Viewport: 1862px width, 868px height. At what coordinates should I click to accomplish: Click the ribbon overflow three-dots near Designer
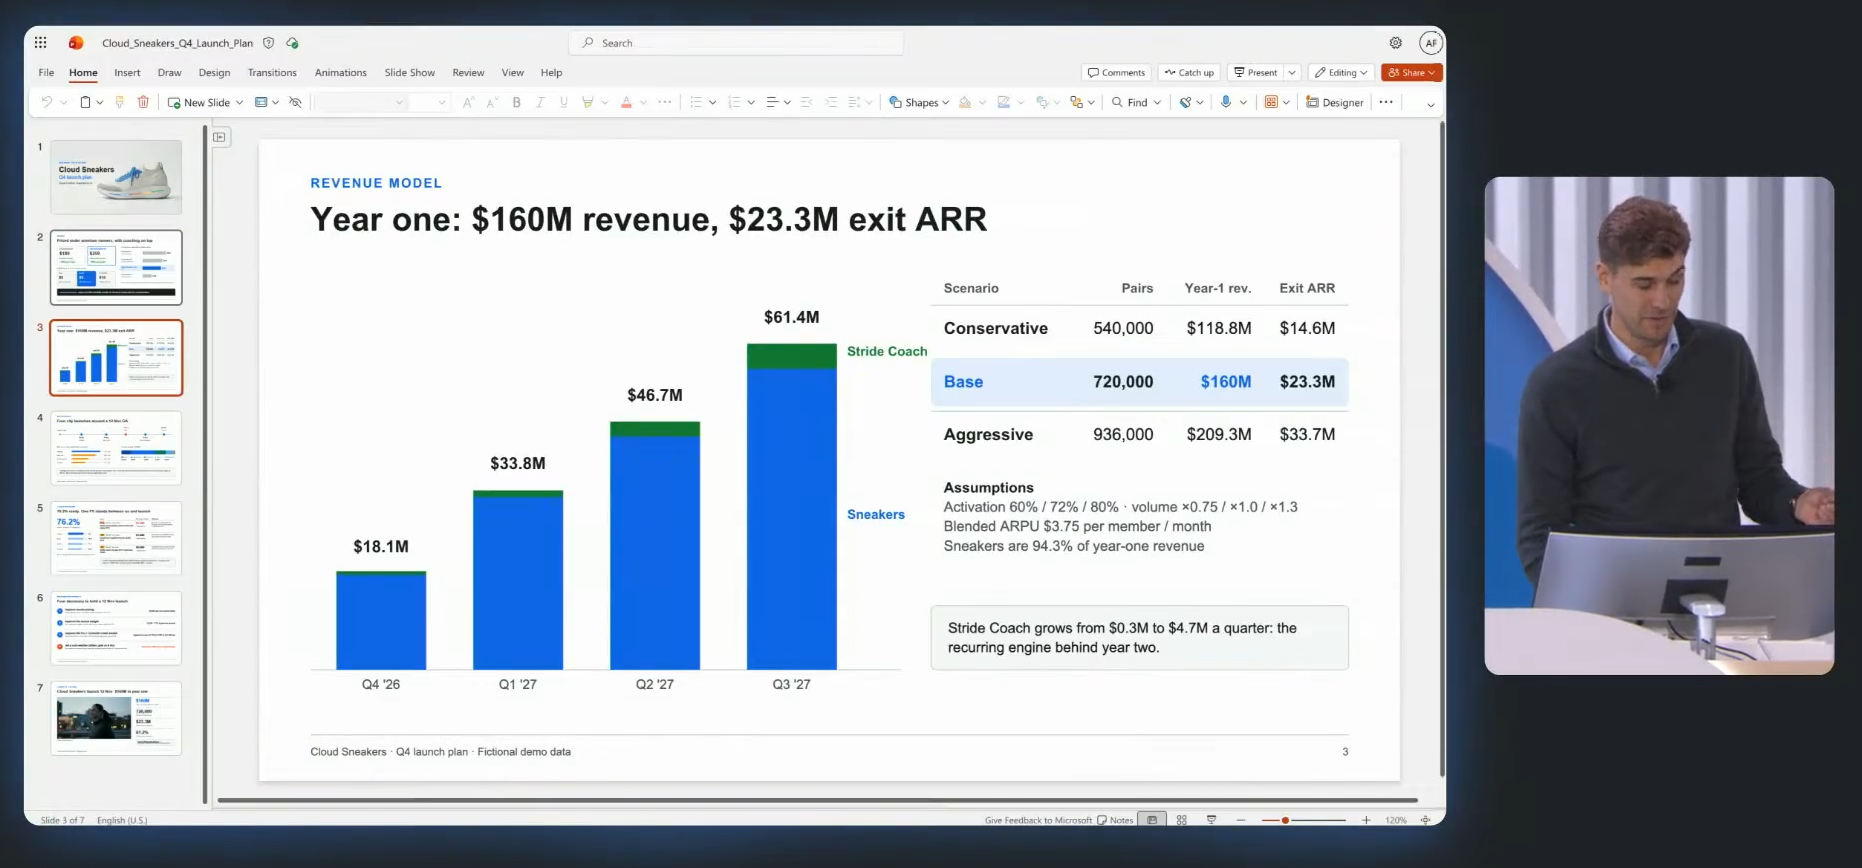(x=1386, y=102)
